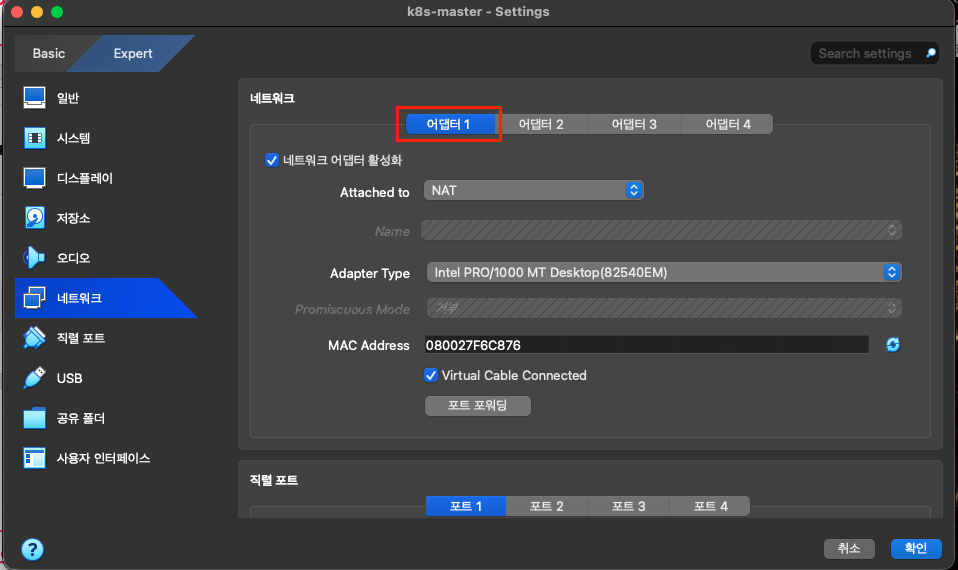
Task: Click the 공유 폴더 sidebar label
Action: (x=81, y=418)
